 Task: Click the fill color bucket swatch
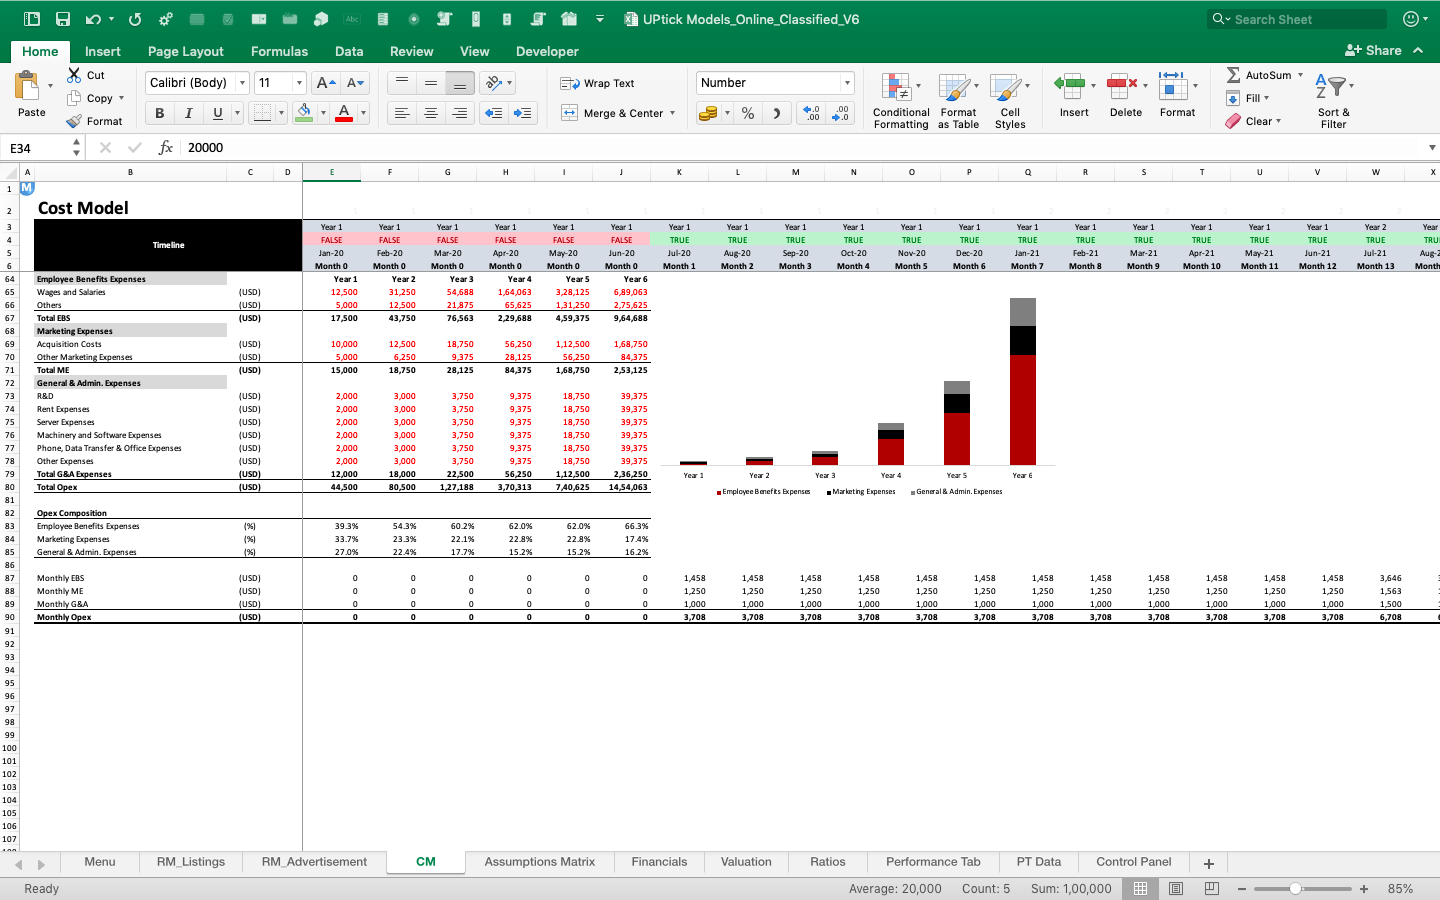click(x=304, y=113)
